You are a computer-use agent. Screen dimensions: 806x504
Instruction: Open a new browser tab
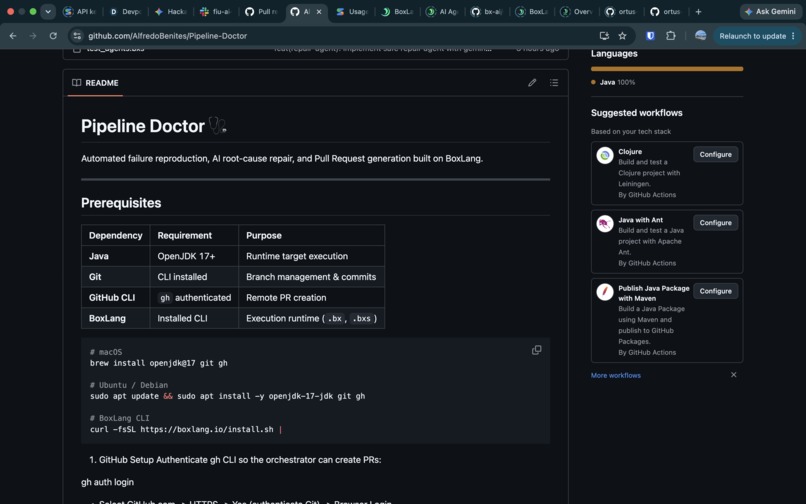(698, 11)
